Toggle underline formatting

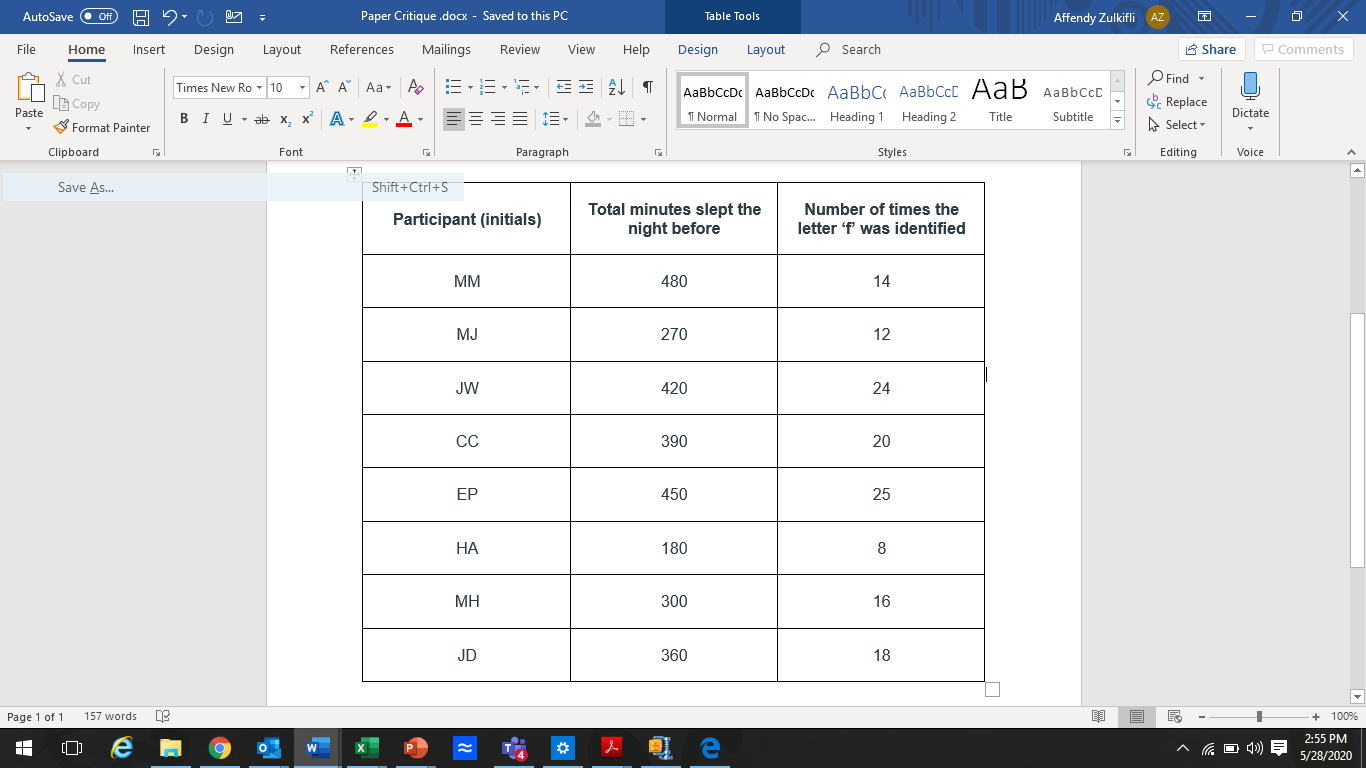pyautogui.click(x=228, y=119)
